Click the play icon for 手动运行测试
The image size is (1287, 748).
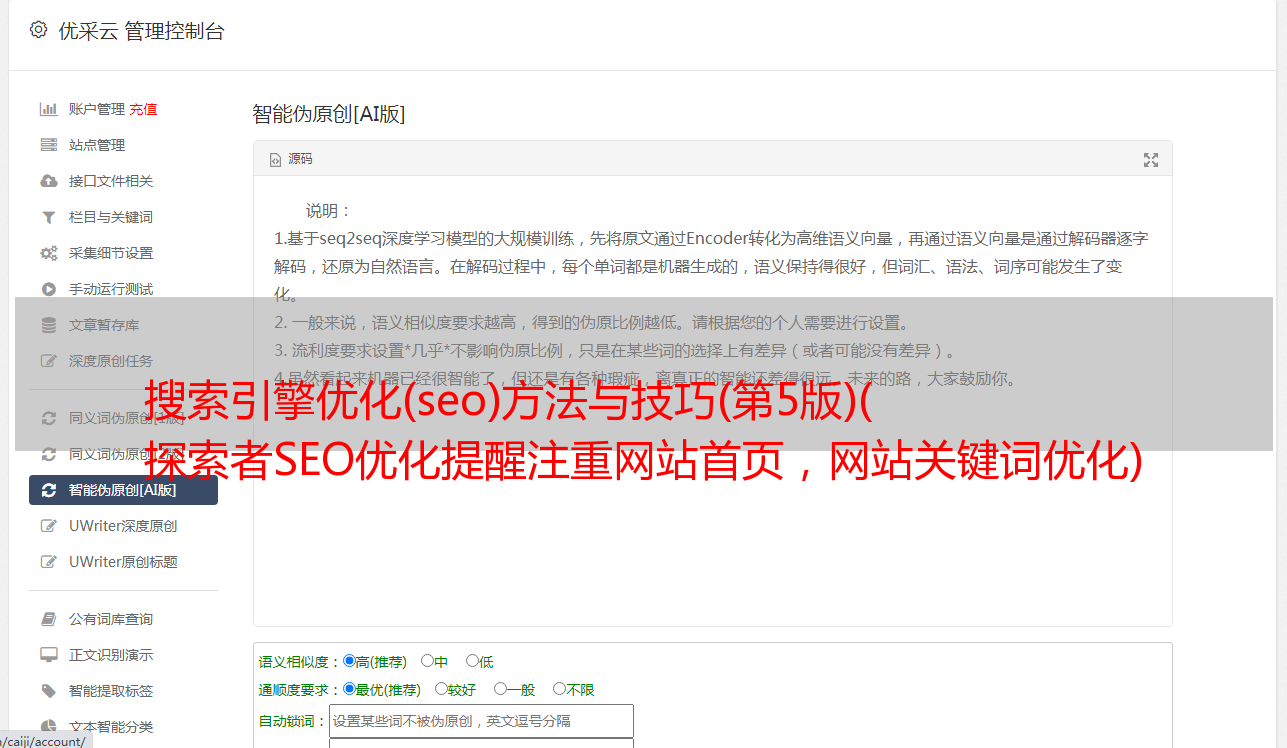(48, 289)
